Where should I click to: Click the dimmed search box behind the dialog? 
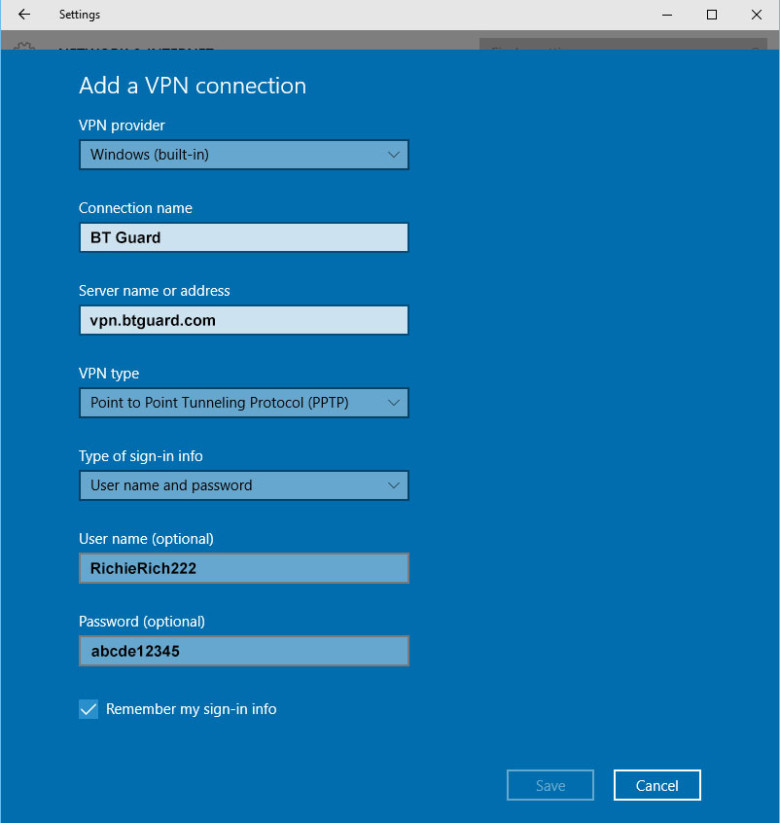point(620,45)
